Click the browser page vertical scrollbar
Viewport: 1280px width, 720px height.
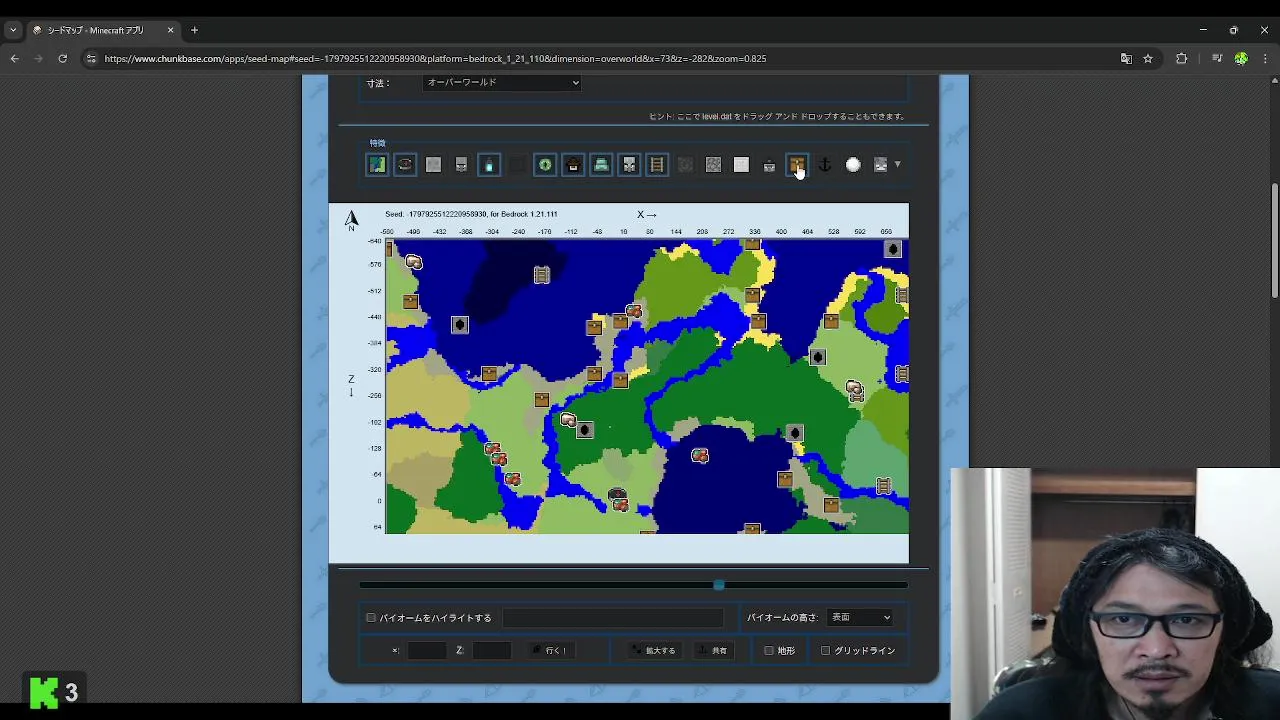pyautogui.click(x=1274, y=240)
